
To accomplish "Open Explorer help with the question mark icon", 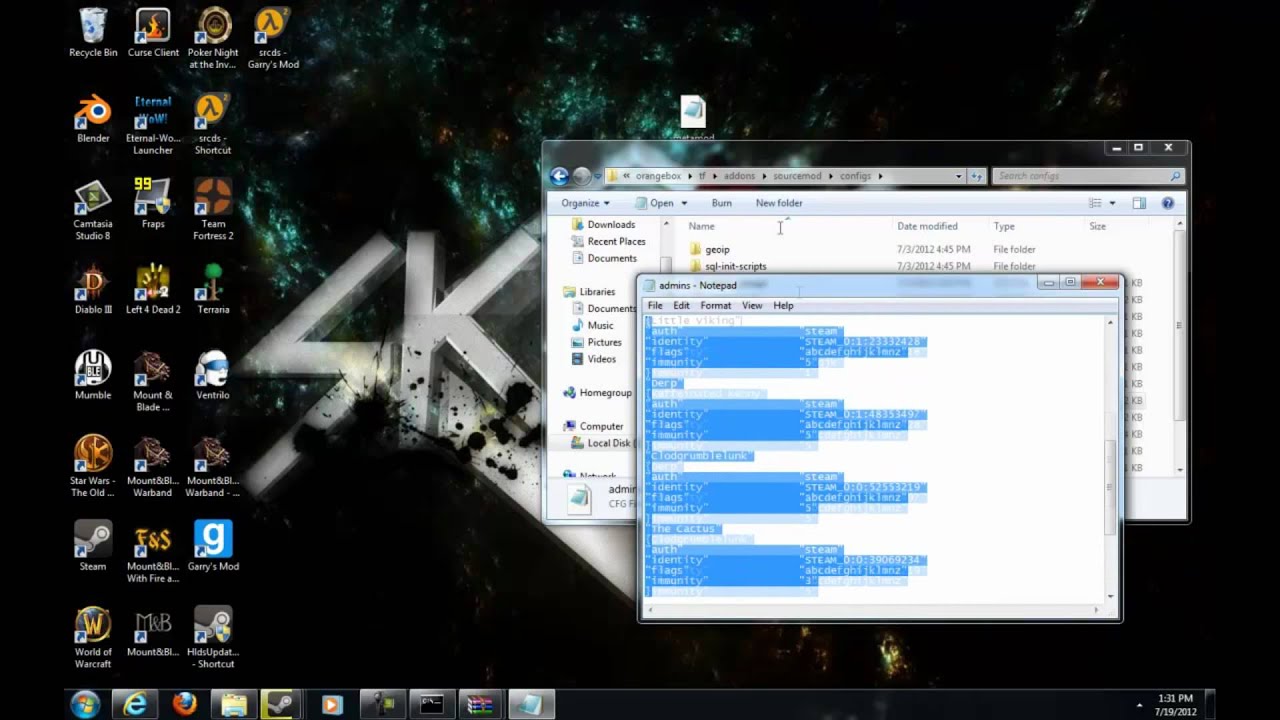I will point(1167,203).
